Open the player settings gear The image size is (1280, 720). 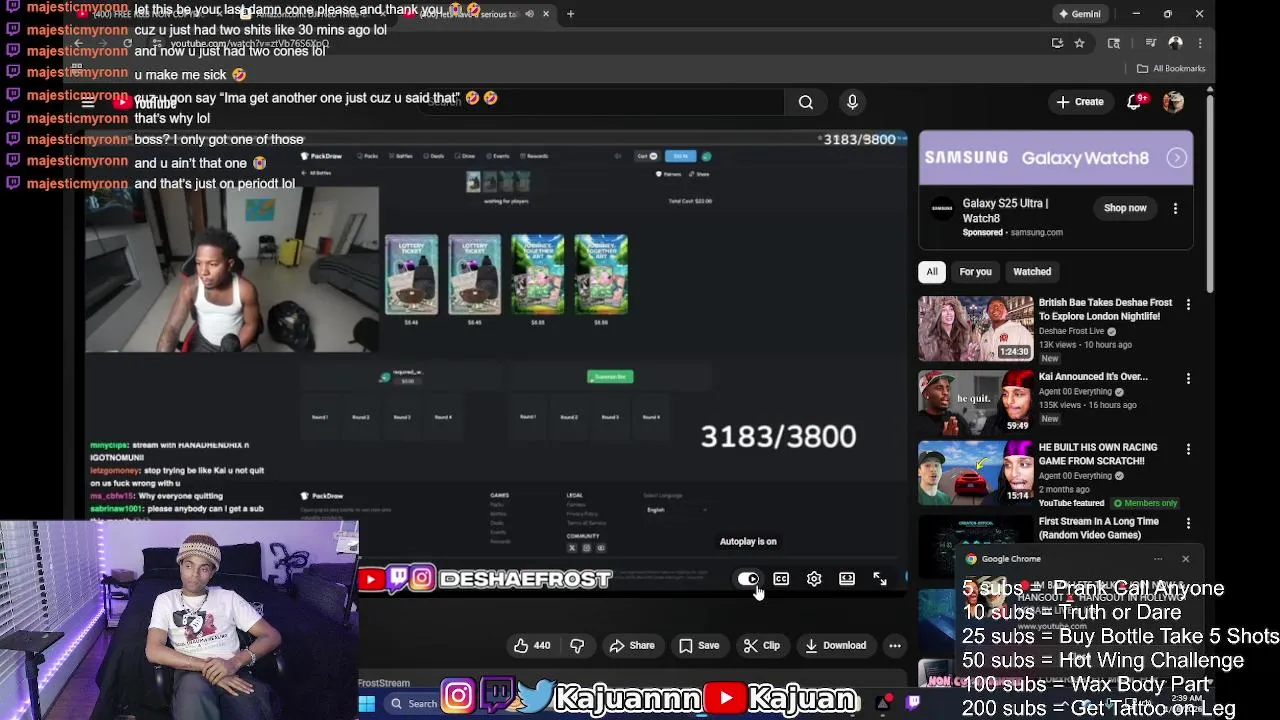[x=814, y=579]
